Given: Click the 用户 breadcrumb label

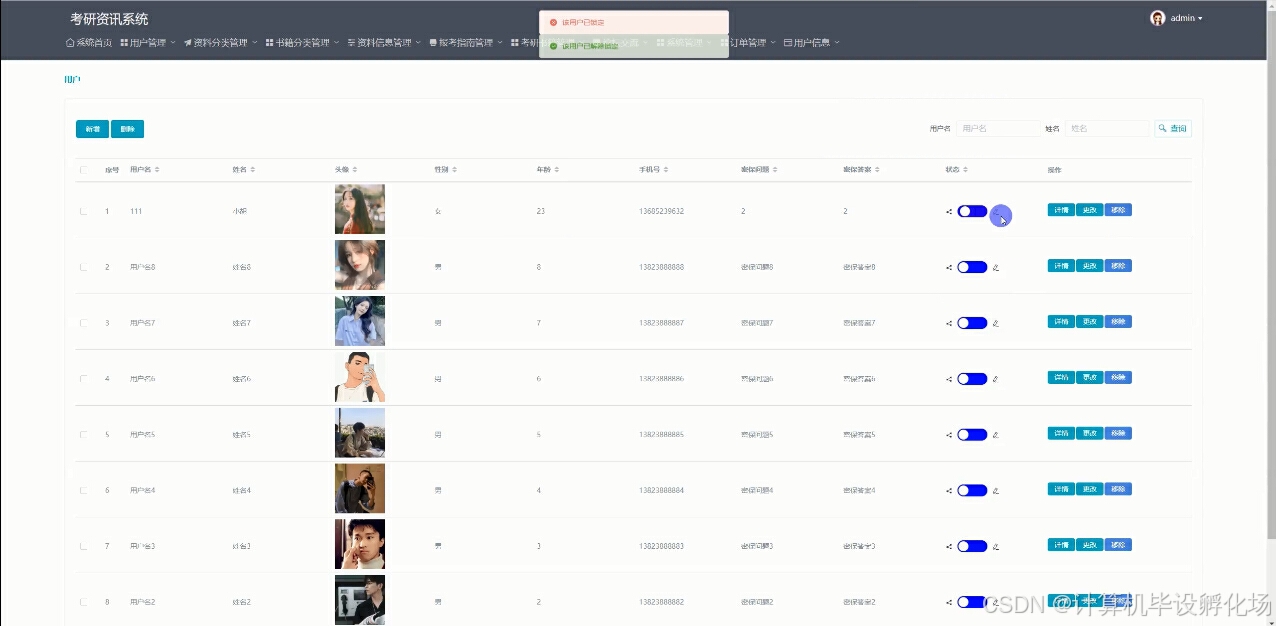Looking at the screenshot, I should pos(72,78).
